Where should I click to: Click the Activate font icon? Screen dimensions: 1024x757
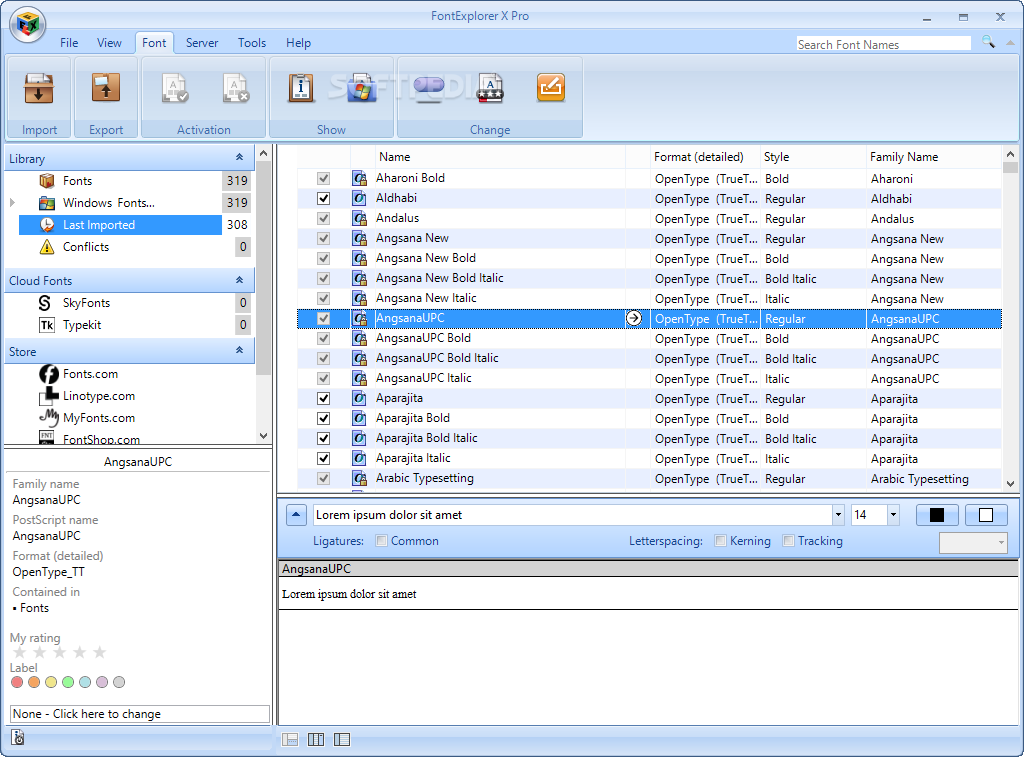click(174, 89)
